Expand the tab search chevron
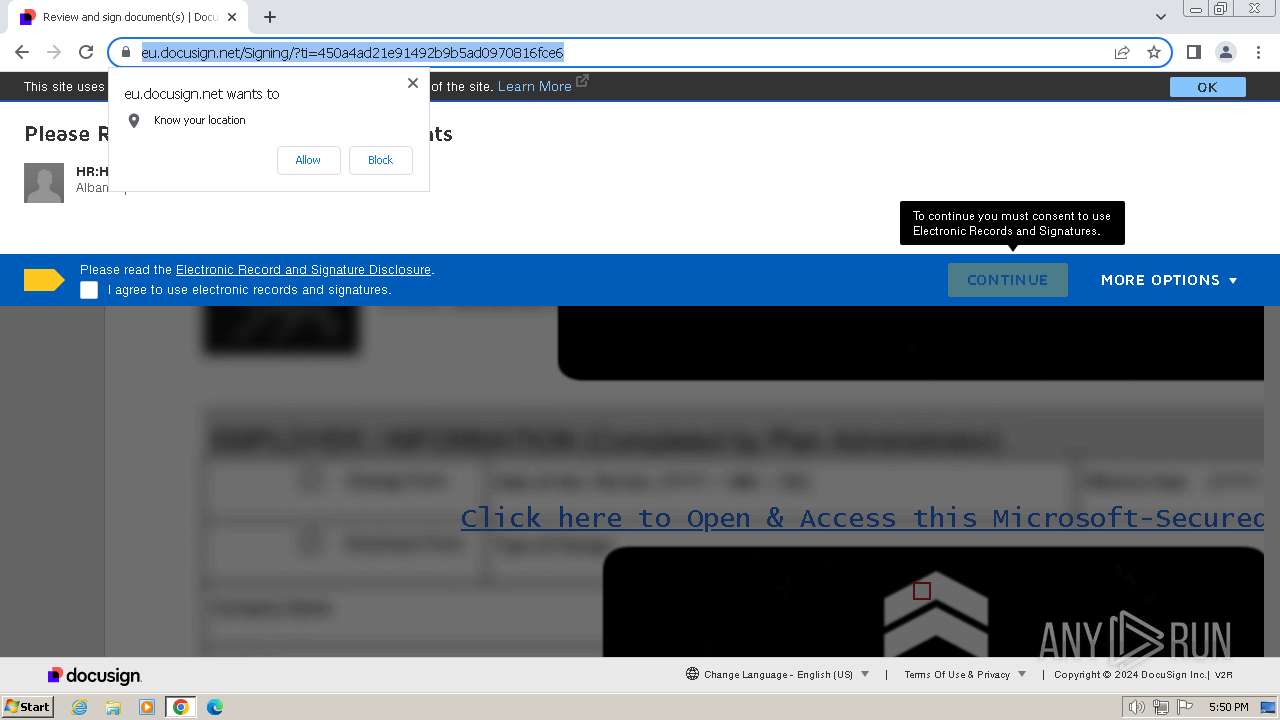The image size is (1280, 720). (1160, 17)
